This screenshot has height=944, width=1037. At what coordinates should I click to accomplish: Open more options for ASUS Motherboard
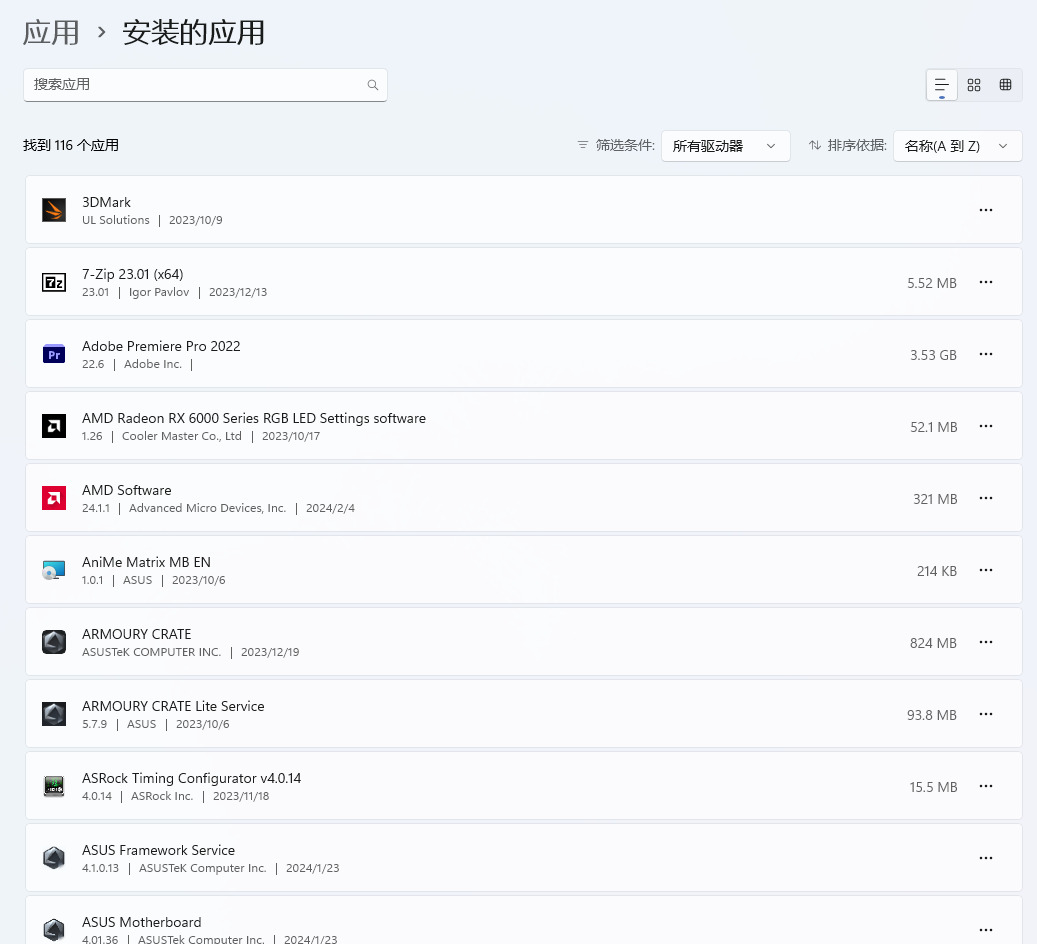(986, 930)
